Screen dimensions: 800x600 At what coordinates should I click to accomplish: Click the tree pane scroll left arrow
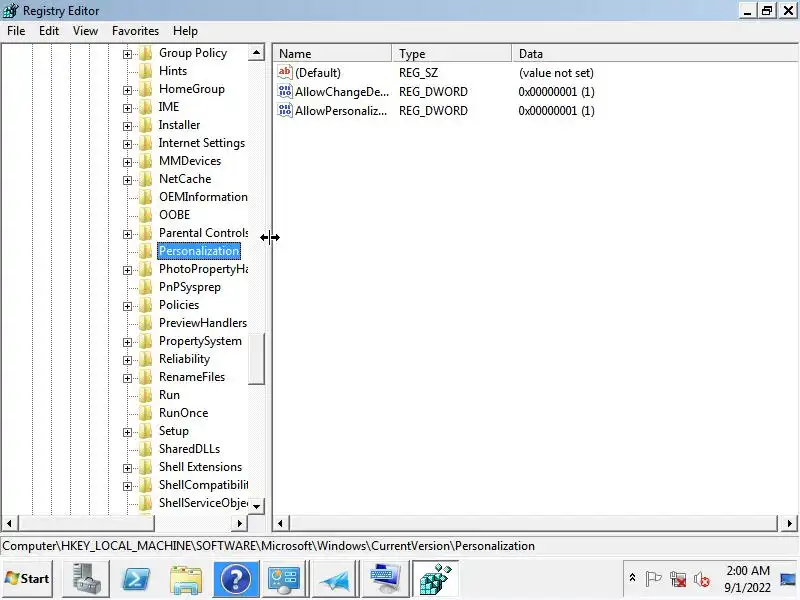(x=9, y=523)
